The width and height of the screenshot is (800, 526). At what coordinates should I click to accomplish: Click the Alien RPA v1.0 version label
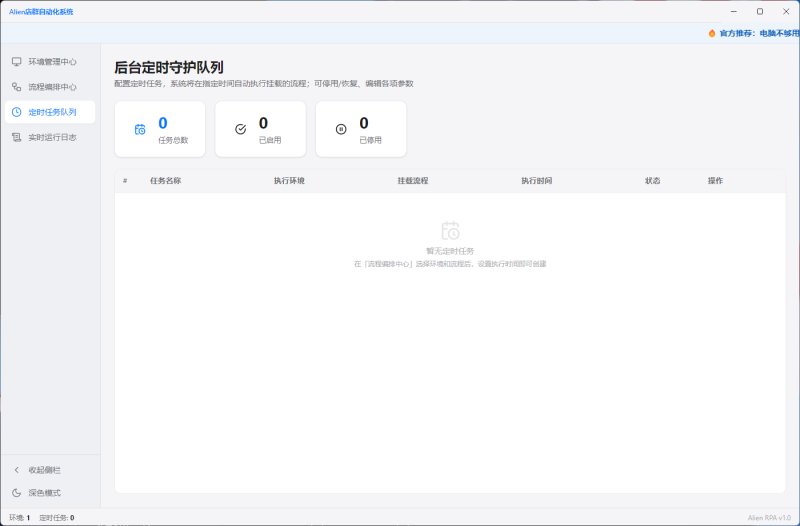[x=769, y=518]
